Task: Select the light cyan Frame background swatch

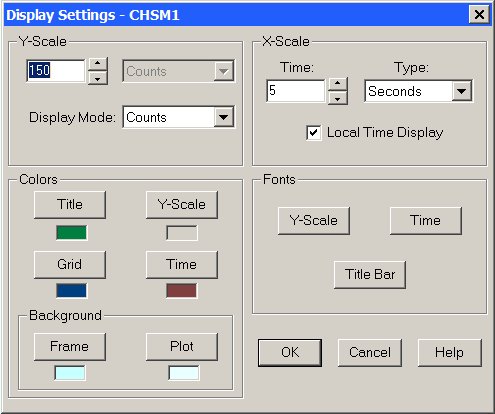Action: (70, 373)
